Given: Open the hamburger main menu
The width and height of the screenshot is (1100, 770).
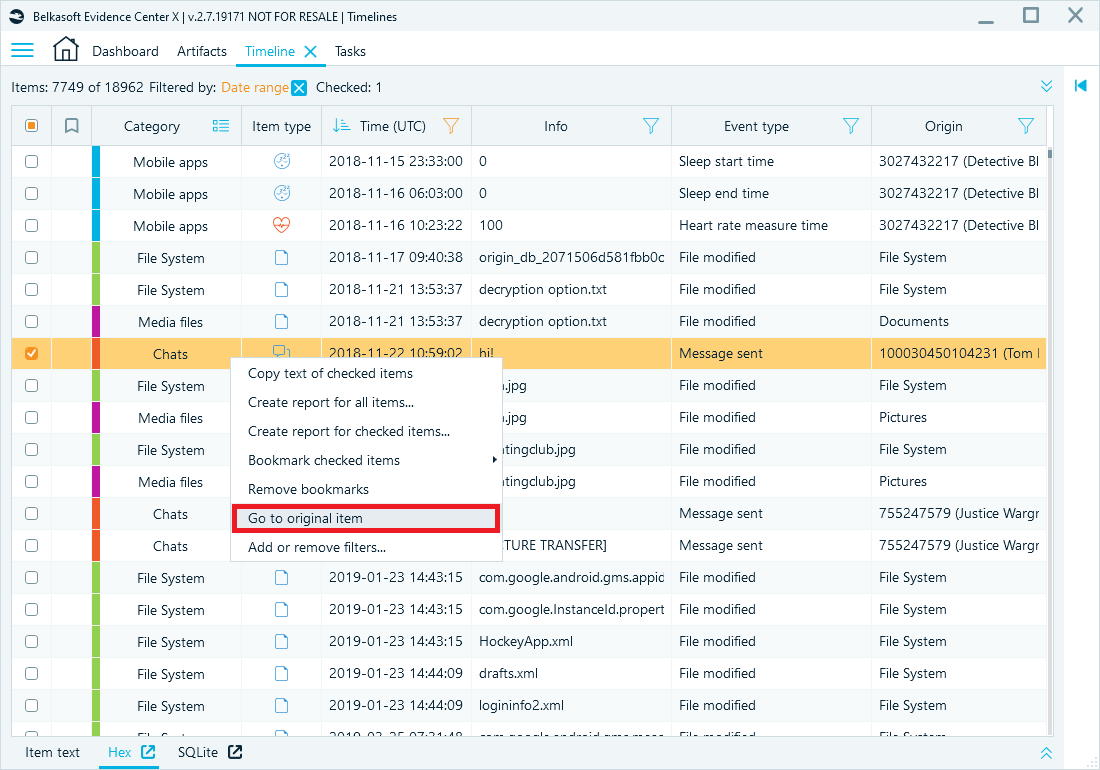Looking at the screenshot, I should (22, 50).
